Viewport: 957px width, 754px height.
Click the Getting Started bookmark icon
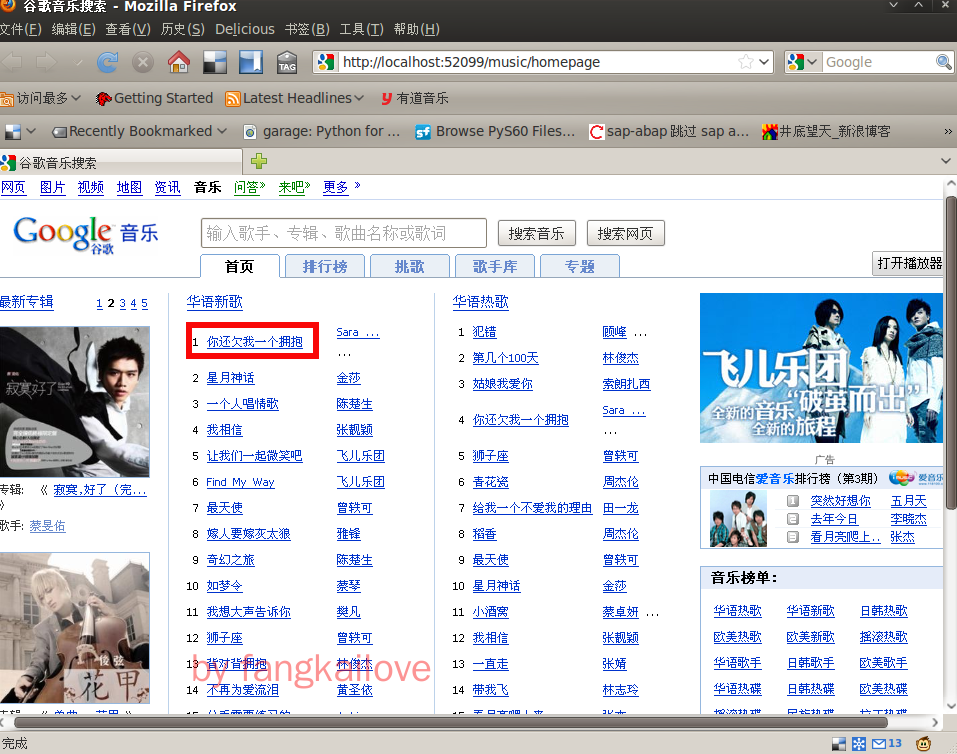tap(104, 98)
